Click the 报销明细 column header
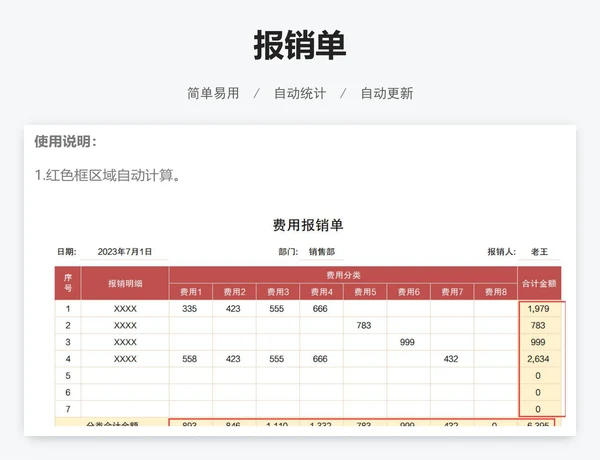The width and height of the screenshot is (600, 460). point(125,283)
